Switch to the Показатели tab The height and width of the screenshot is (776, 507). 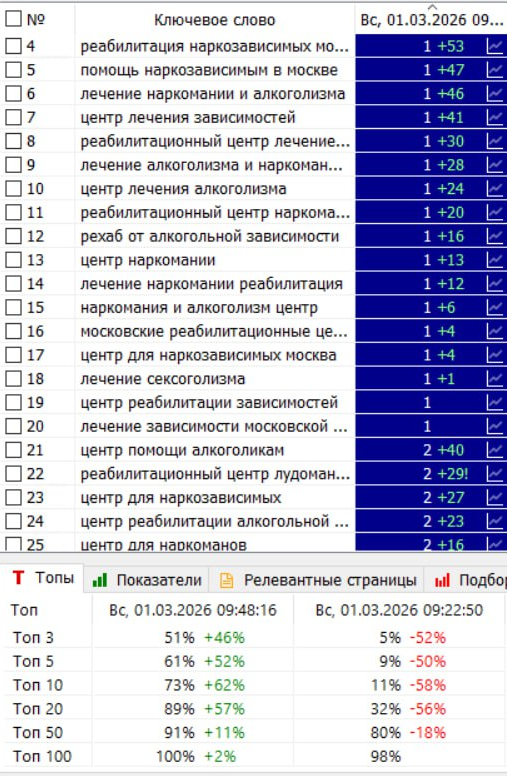coord(147,580)
